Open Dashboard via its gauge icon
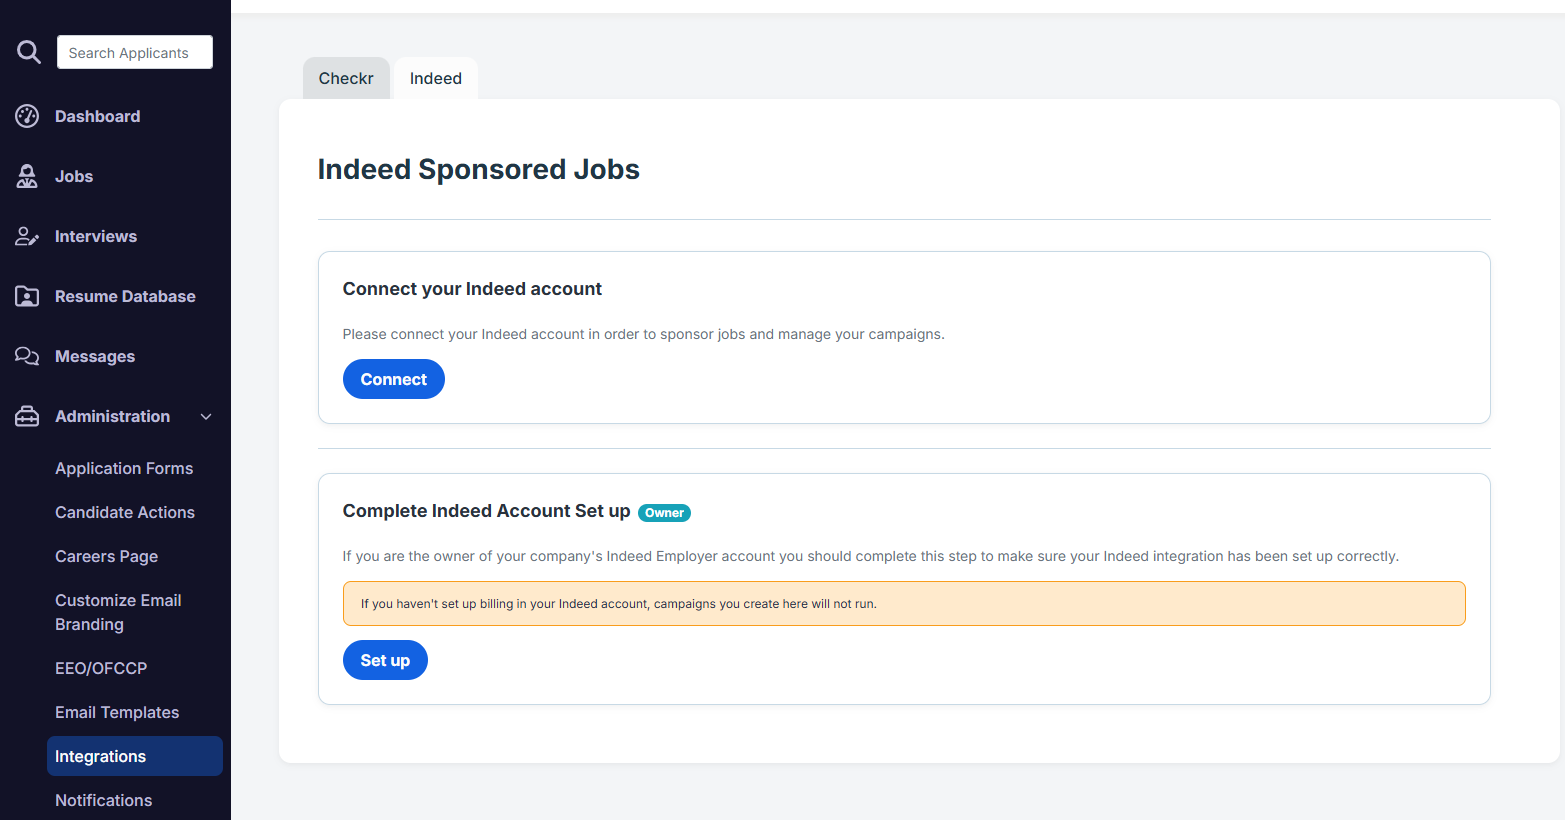Viewport: 1565px width, 820px height. pyautogui.click(x=27, y=116)
